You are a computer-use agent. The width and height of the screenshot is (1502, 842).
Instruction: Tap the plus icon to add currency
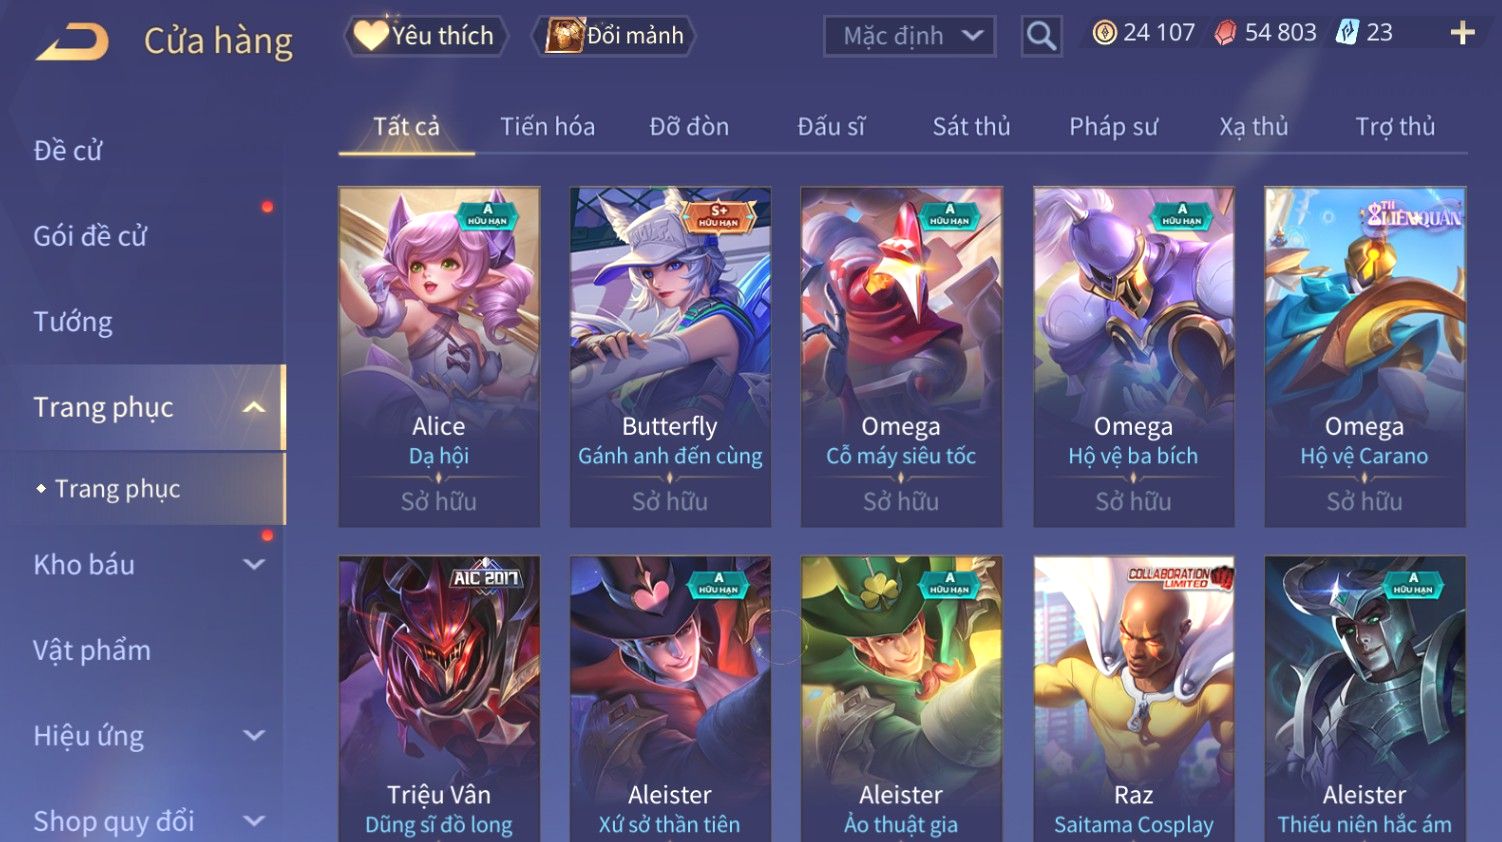point(1462,33)
